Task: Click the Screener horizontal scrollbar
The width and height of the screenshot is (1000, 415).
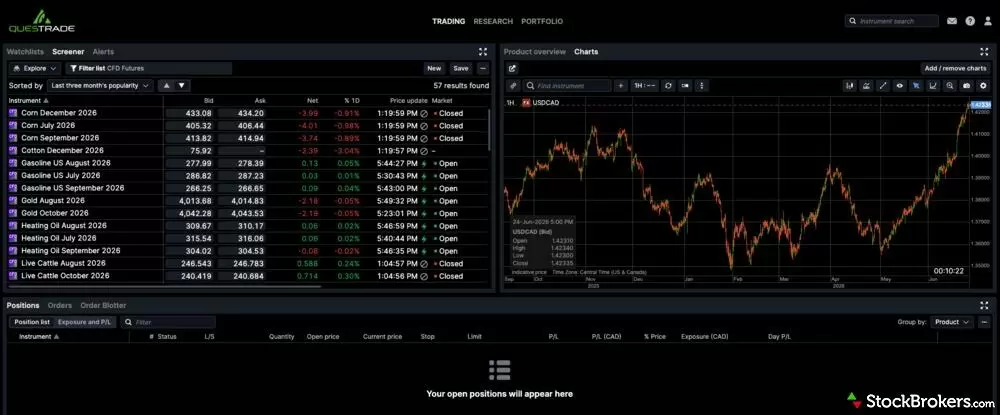Action: click(x=165, y=287)
